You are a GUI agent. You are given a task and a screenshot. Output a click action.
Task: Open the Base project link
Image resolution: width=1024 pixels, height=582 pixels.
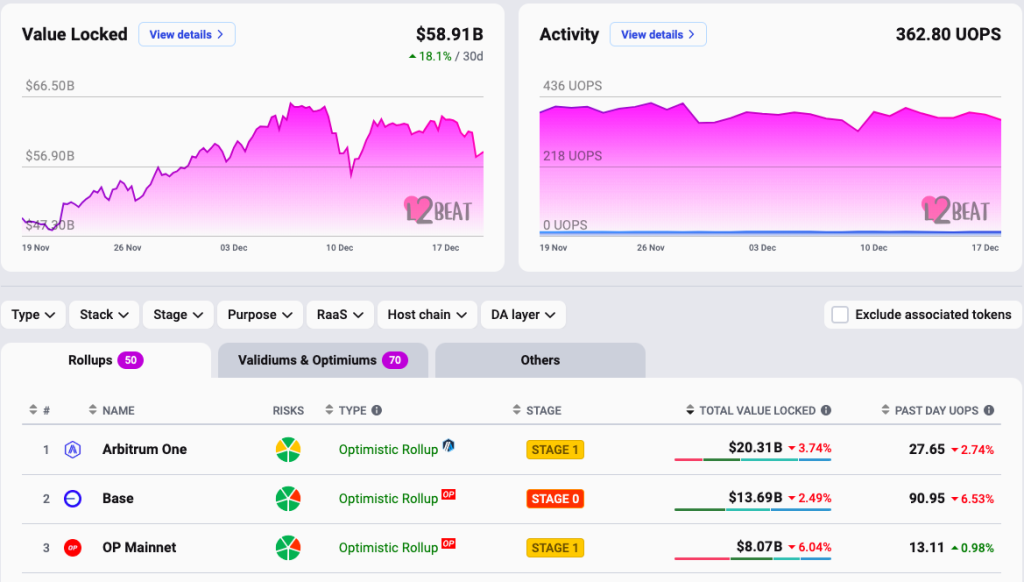pyautogui.click(x=118, y=498)
